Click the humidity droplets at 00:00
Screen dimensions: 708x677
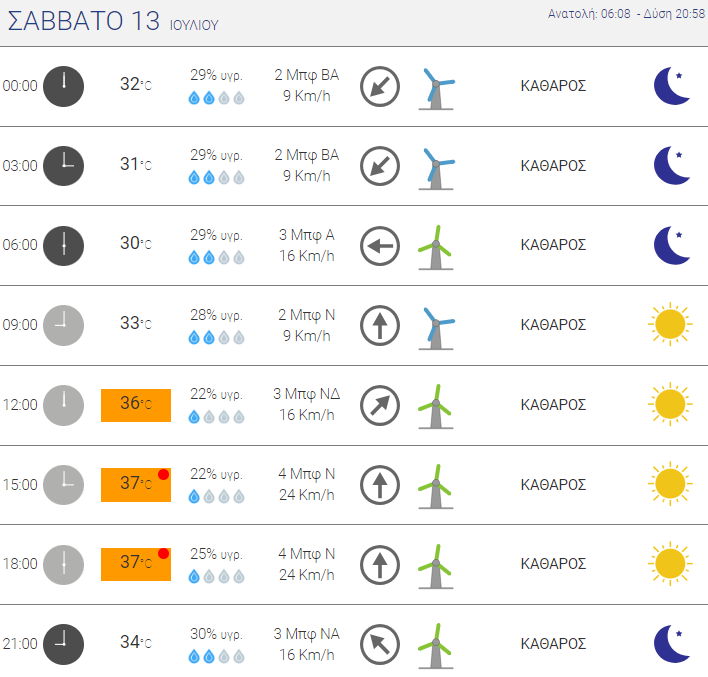[x=216, y=98]
